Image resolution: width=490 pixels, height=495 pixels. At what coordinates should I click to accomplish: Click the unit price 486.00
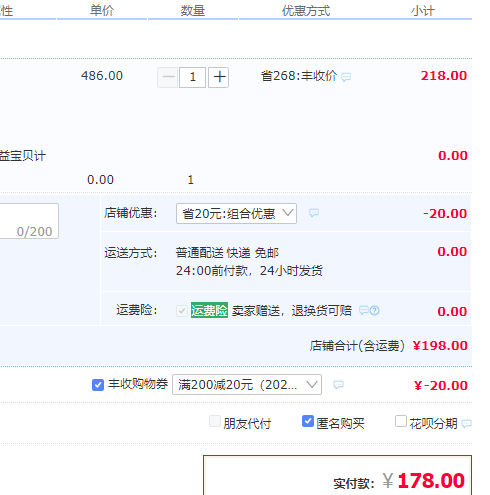(102, 76)
